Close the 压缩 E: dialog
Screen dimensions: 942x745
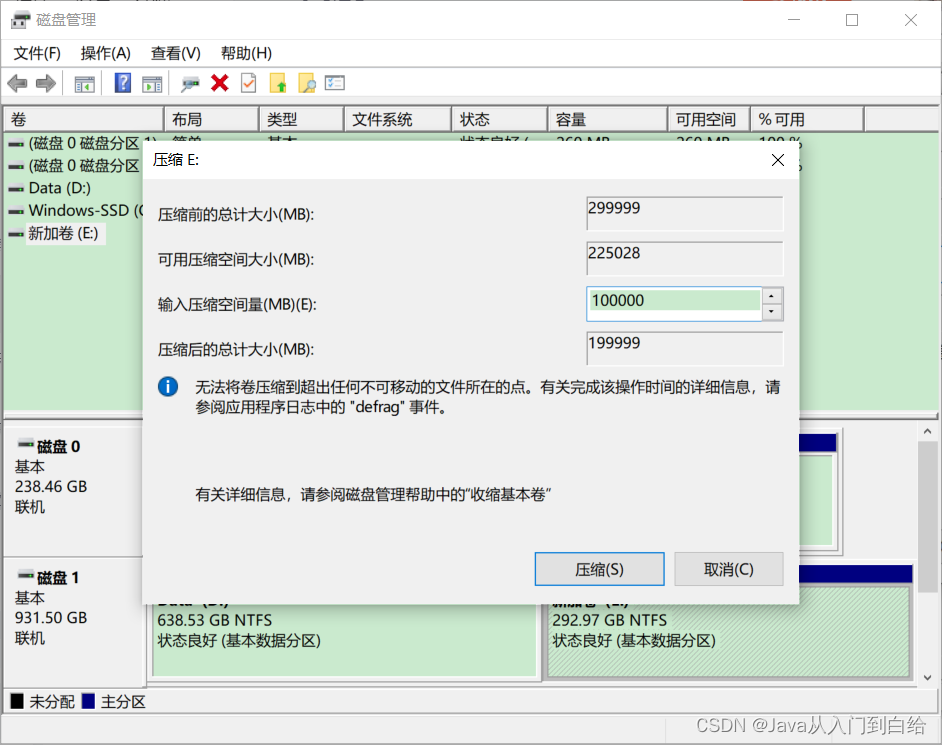[777, 160]
